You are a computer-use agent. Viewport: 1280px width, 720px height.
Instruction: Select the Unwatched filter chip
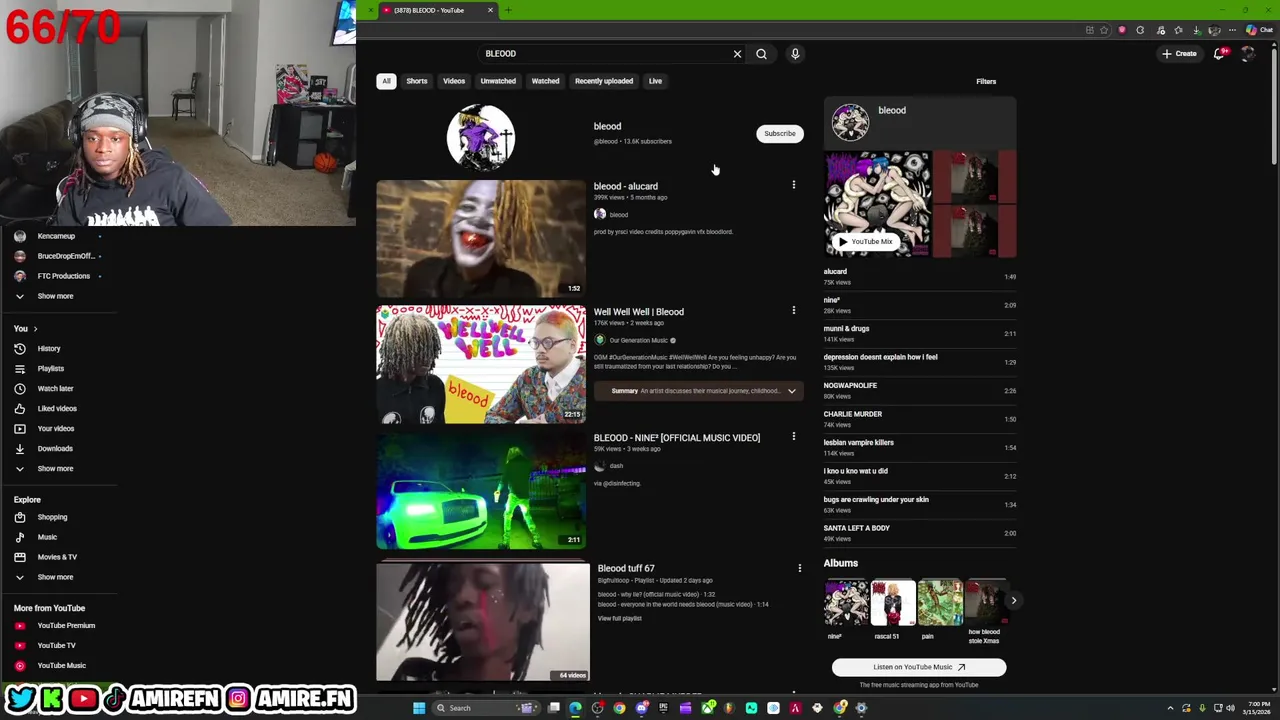498,81
